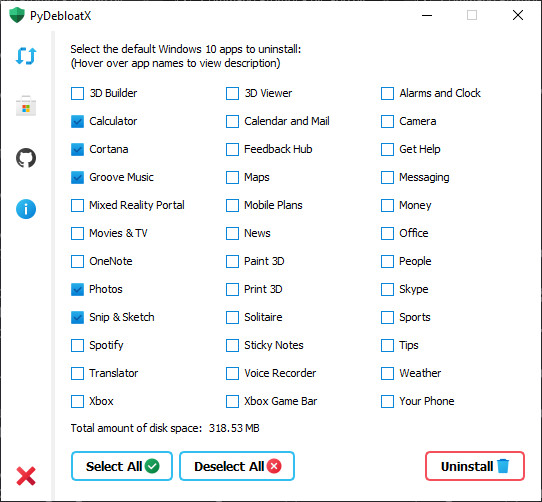Viewport: 542px width, 502px height.
Task: Click 'Select the default Windows 10 apps' heading
Action: 186,49
